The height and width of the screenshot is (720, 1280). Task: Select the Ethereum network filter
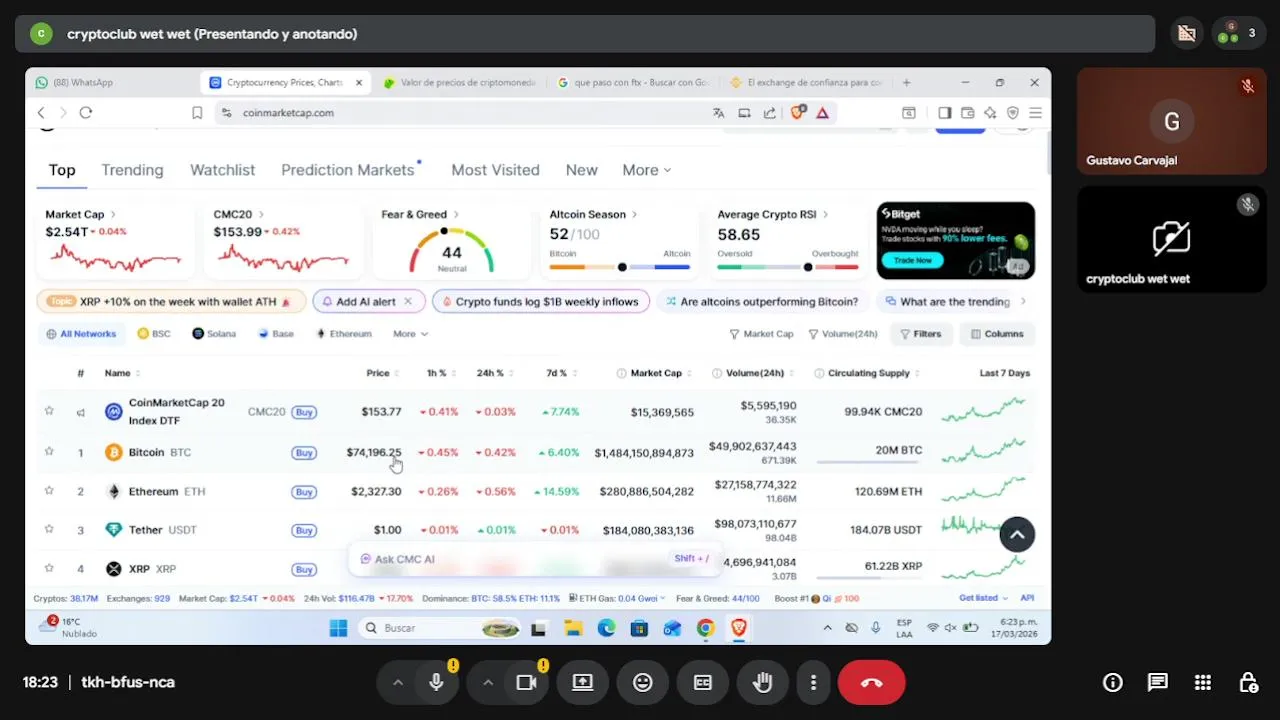pyautogui.click(x=343, y=334)
